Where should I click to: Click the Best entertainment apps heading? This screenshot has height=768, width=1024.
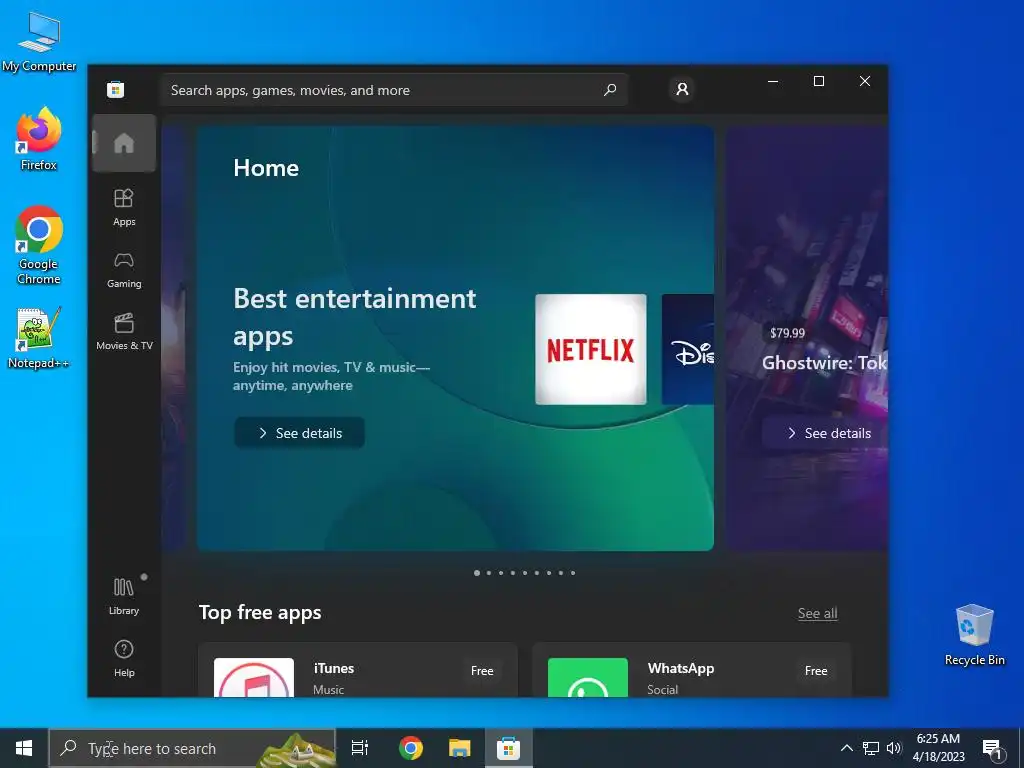pos(355,317)
